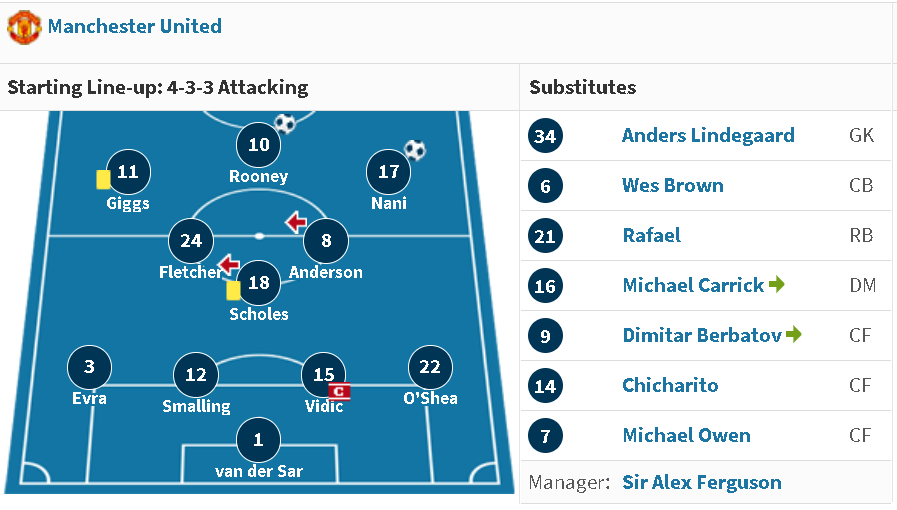This screenshot has height=510, width=897.
Task: Click the red substitution arrow above Anderson
Action: pos(296,222)
